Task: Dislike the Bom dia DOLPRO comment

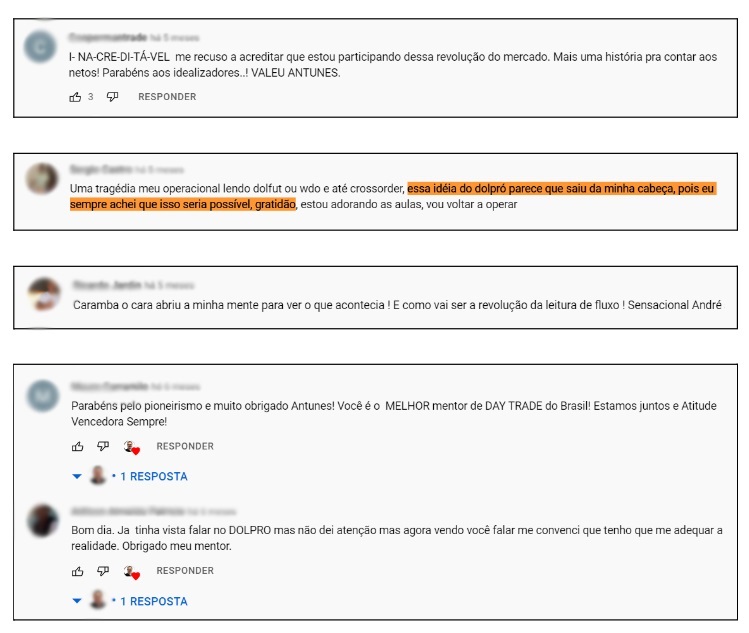Action: click(103, 571)
